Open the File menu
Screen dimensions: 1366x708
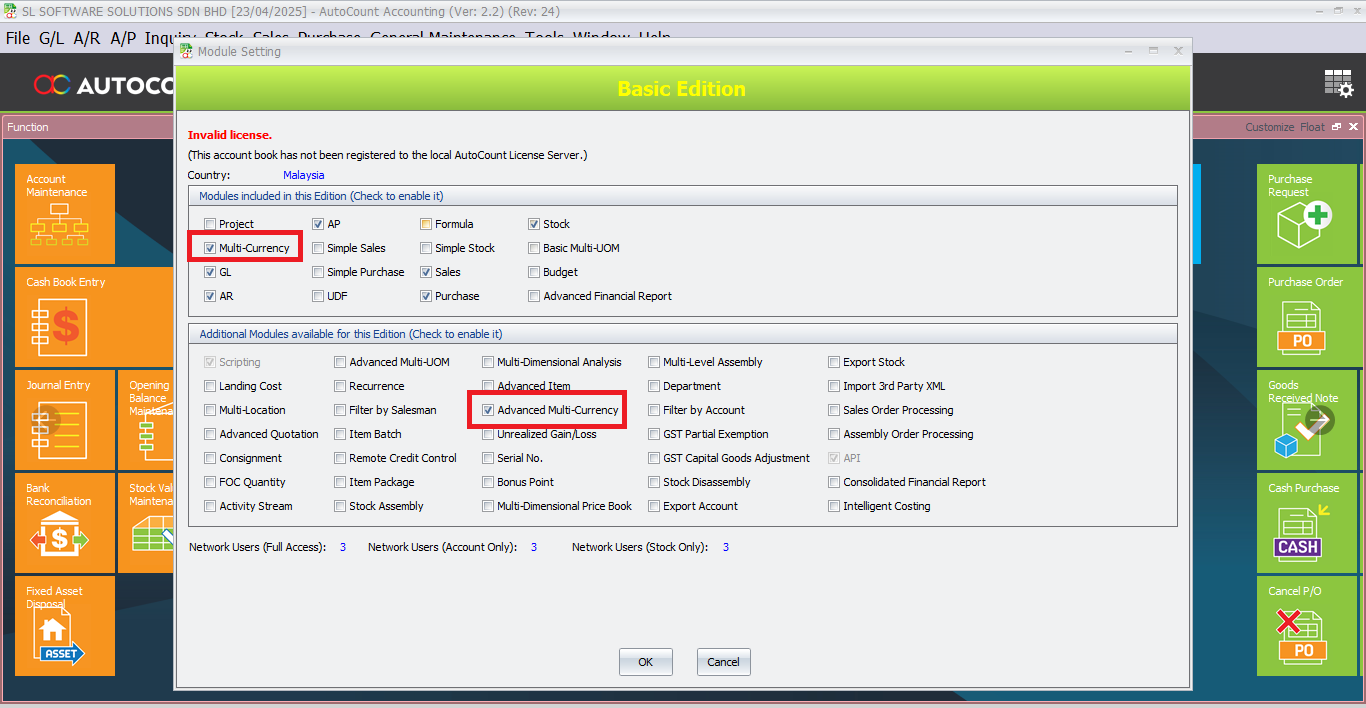(x=18, y=38)
